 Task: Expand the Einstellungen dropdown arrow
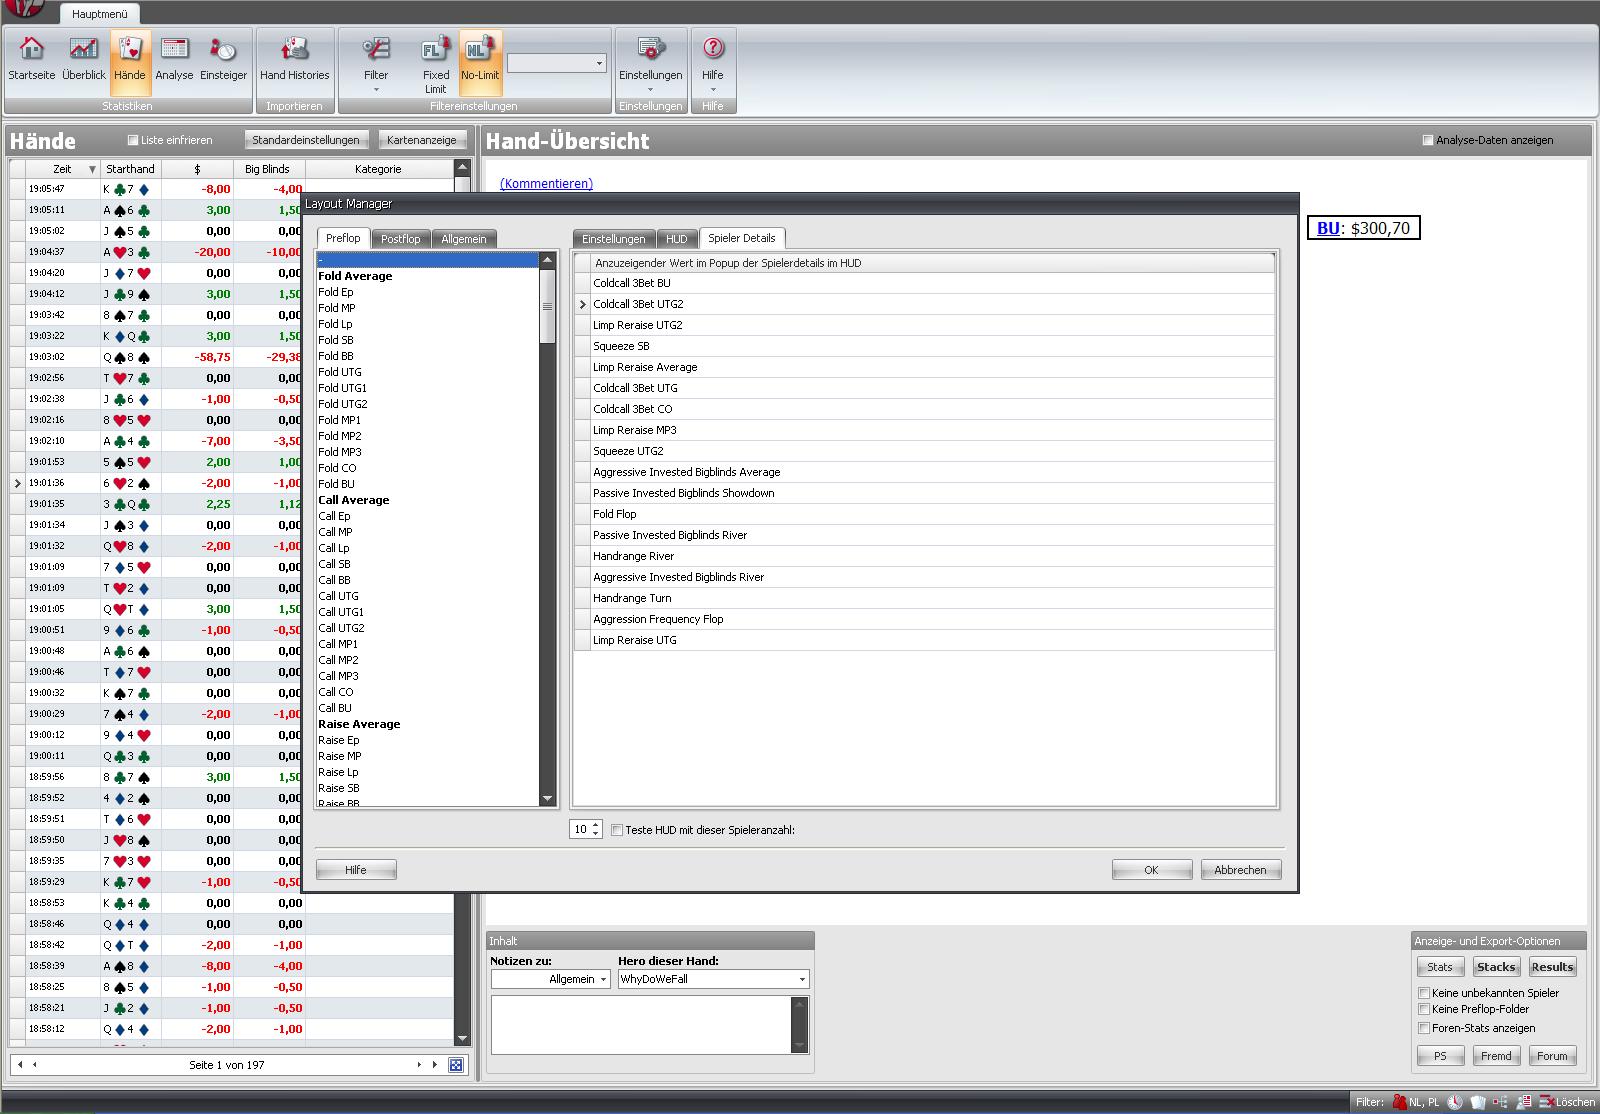click(x=650, y=90)
